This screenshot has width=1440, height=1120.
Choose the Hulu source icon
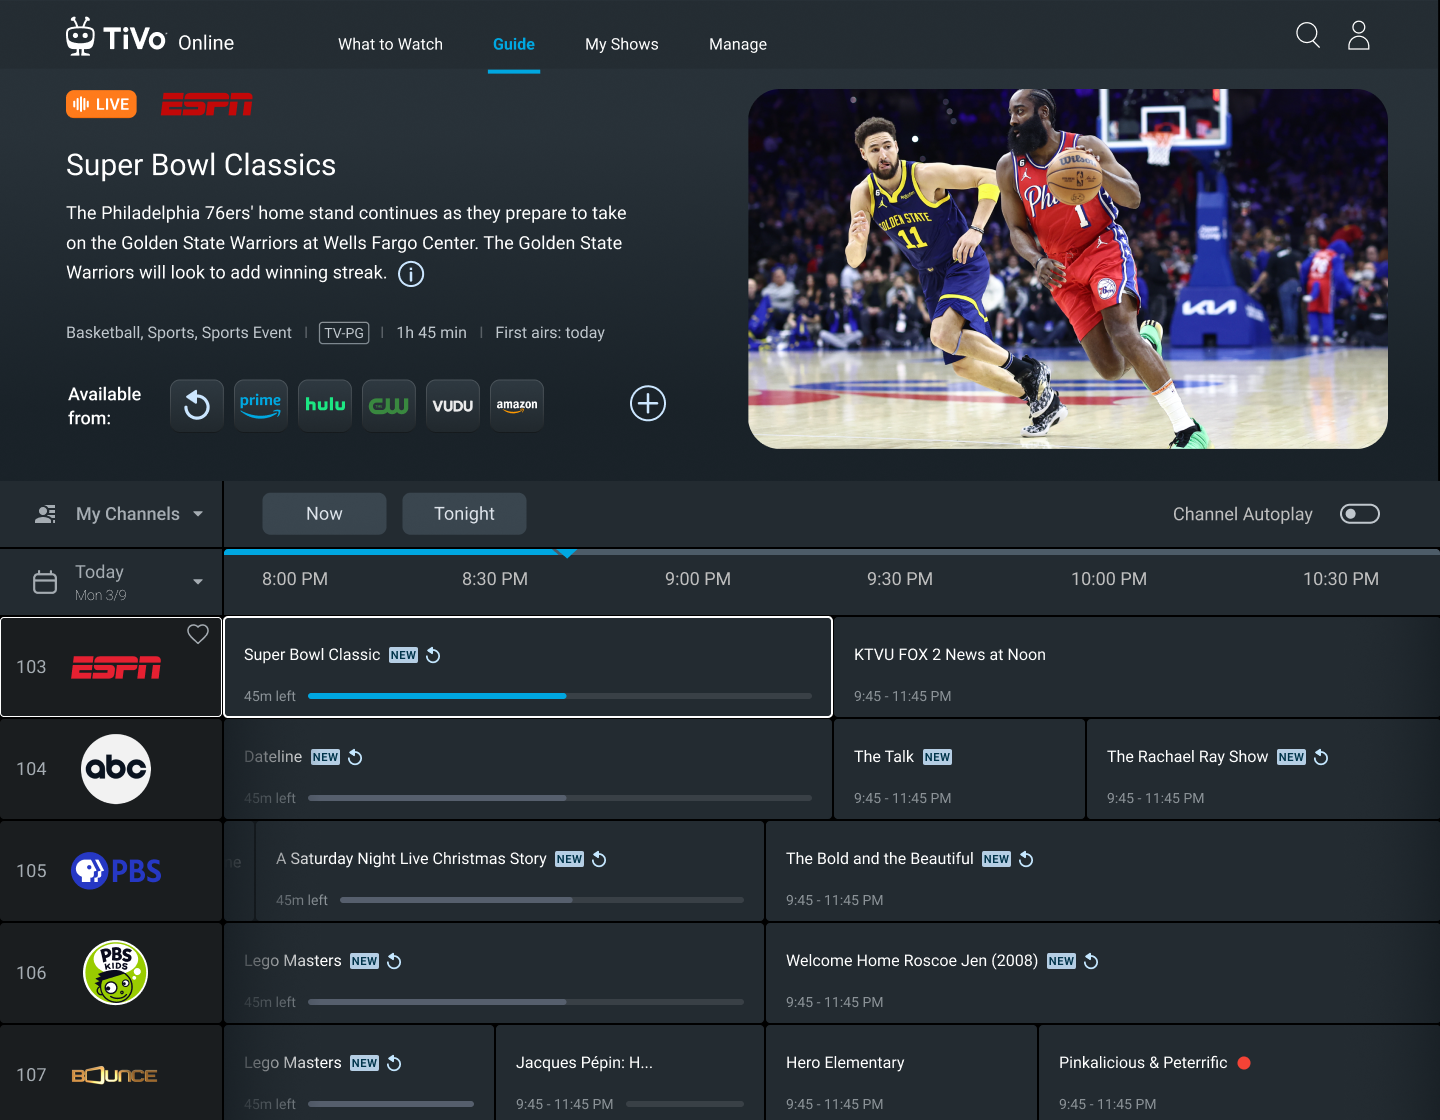(325, 405)
